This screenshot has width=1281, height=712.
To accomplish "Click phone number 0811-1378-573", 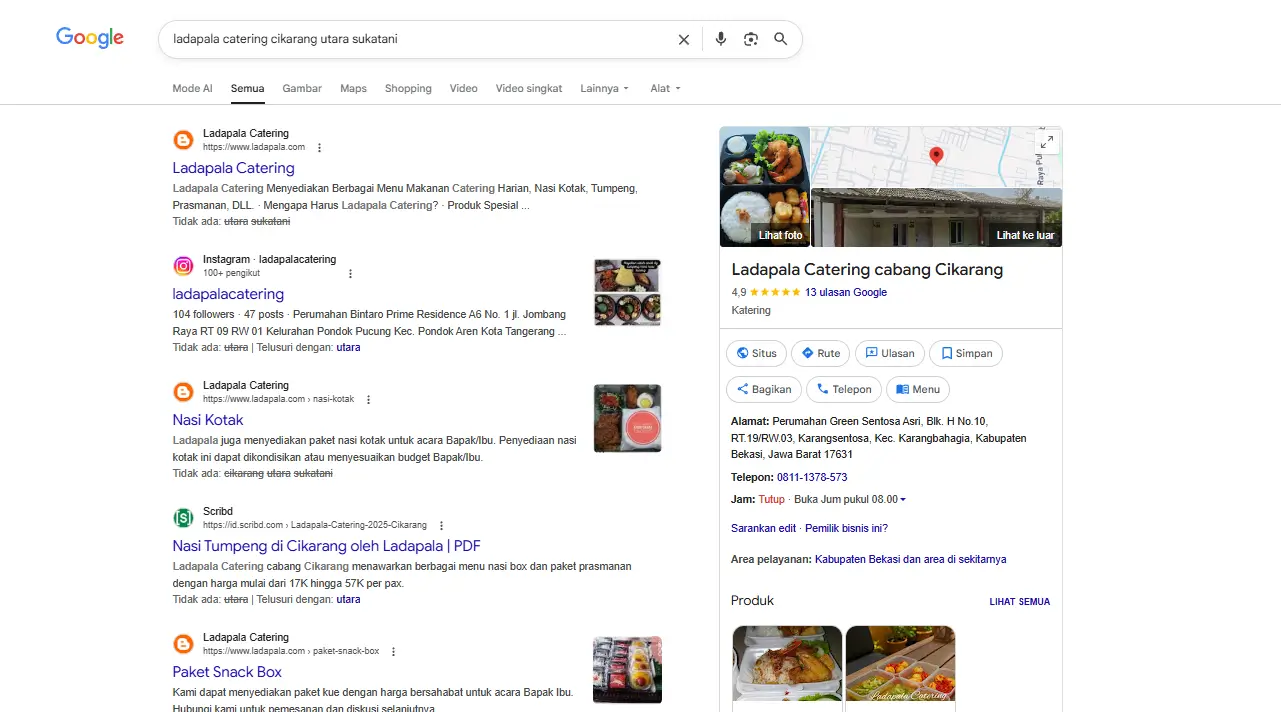I will coord(812,477).
